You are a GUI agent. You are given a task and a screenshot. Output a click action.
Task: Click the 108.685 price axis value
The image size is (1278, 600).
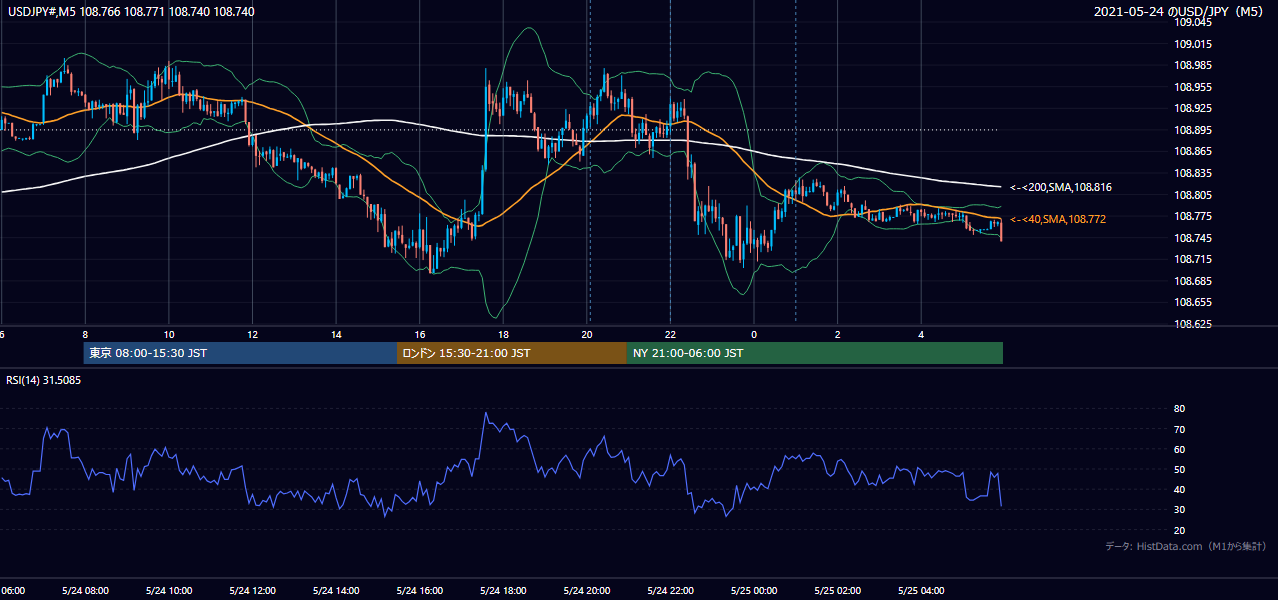[1194, 281]
